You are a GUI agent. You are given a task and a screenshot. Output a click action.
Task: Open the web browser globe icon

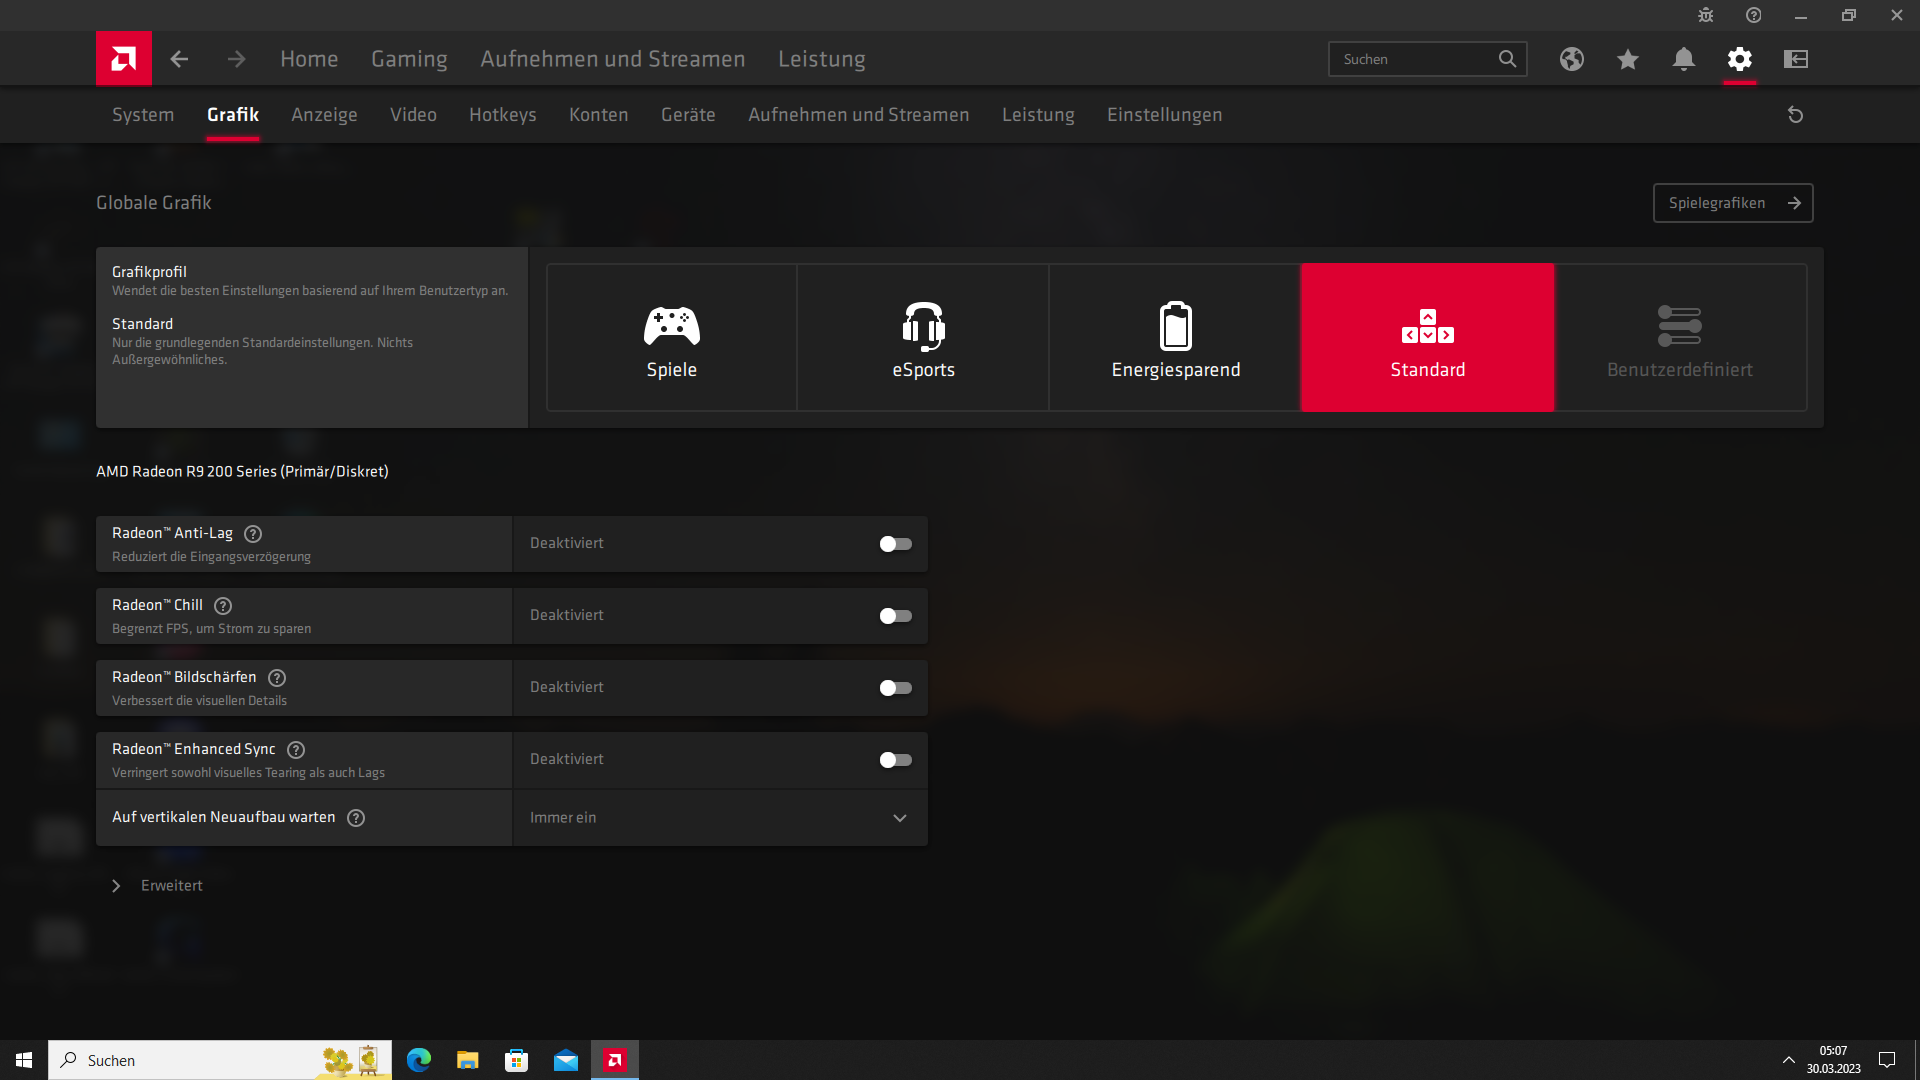pyautogui.click(x=1572, y=59)
